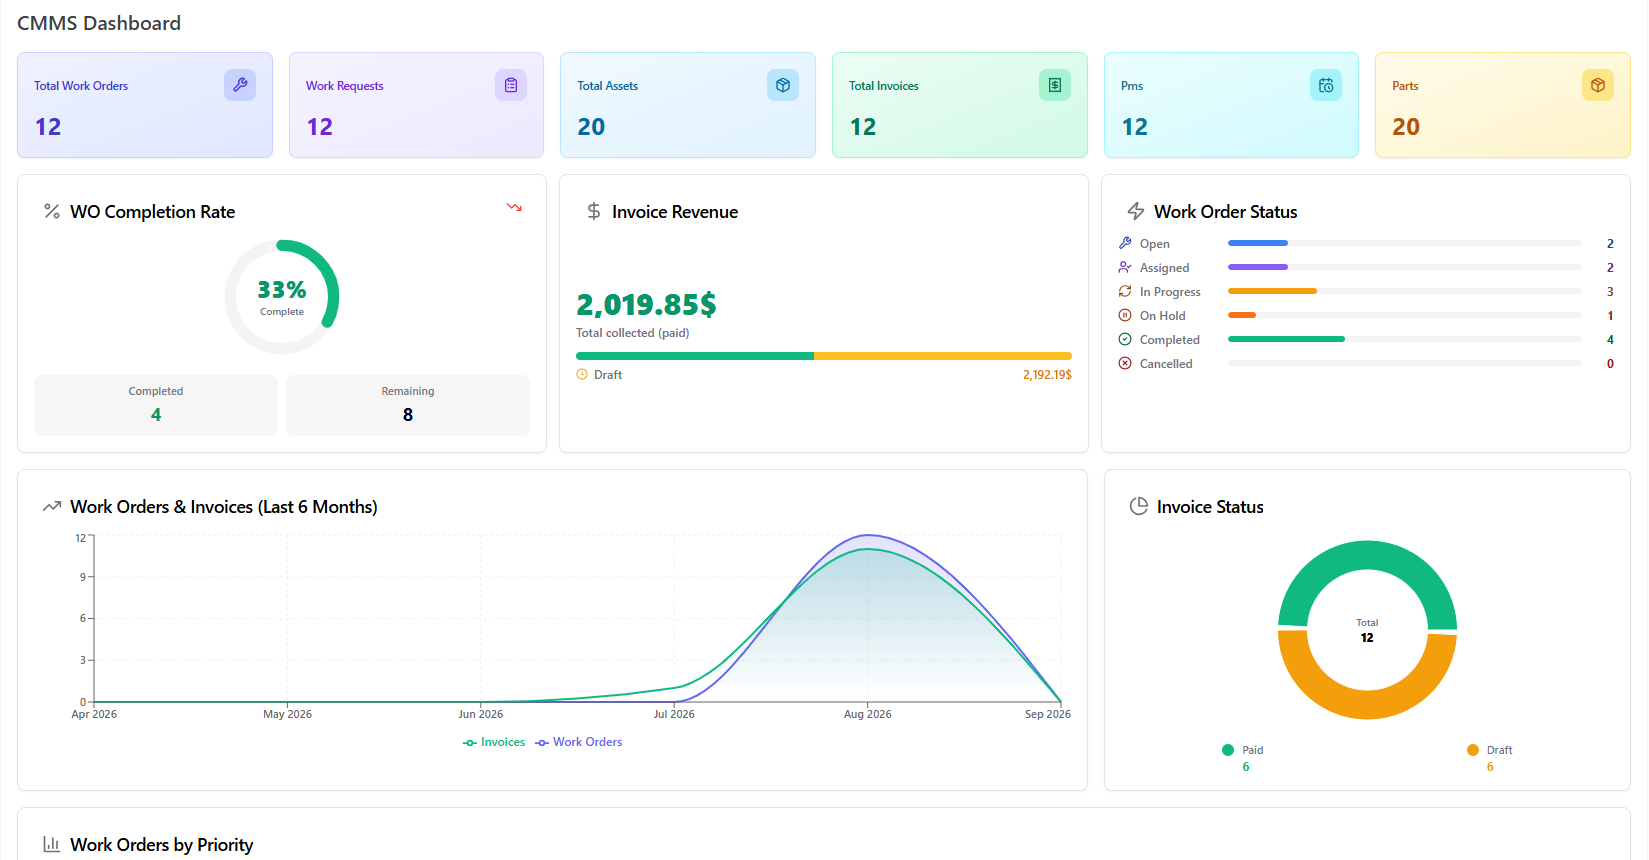1649x860 pixels.
Task: Click the pause icon next to On Hold
Action: (x=1125, y=315)
